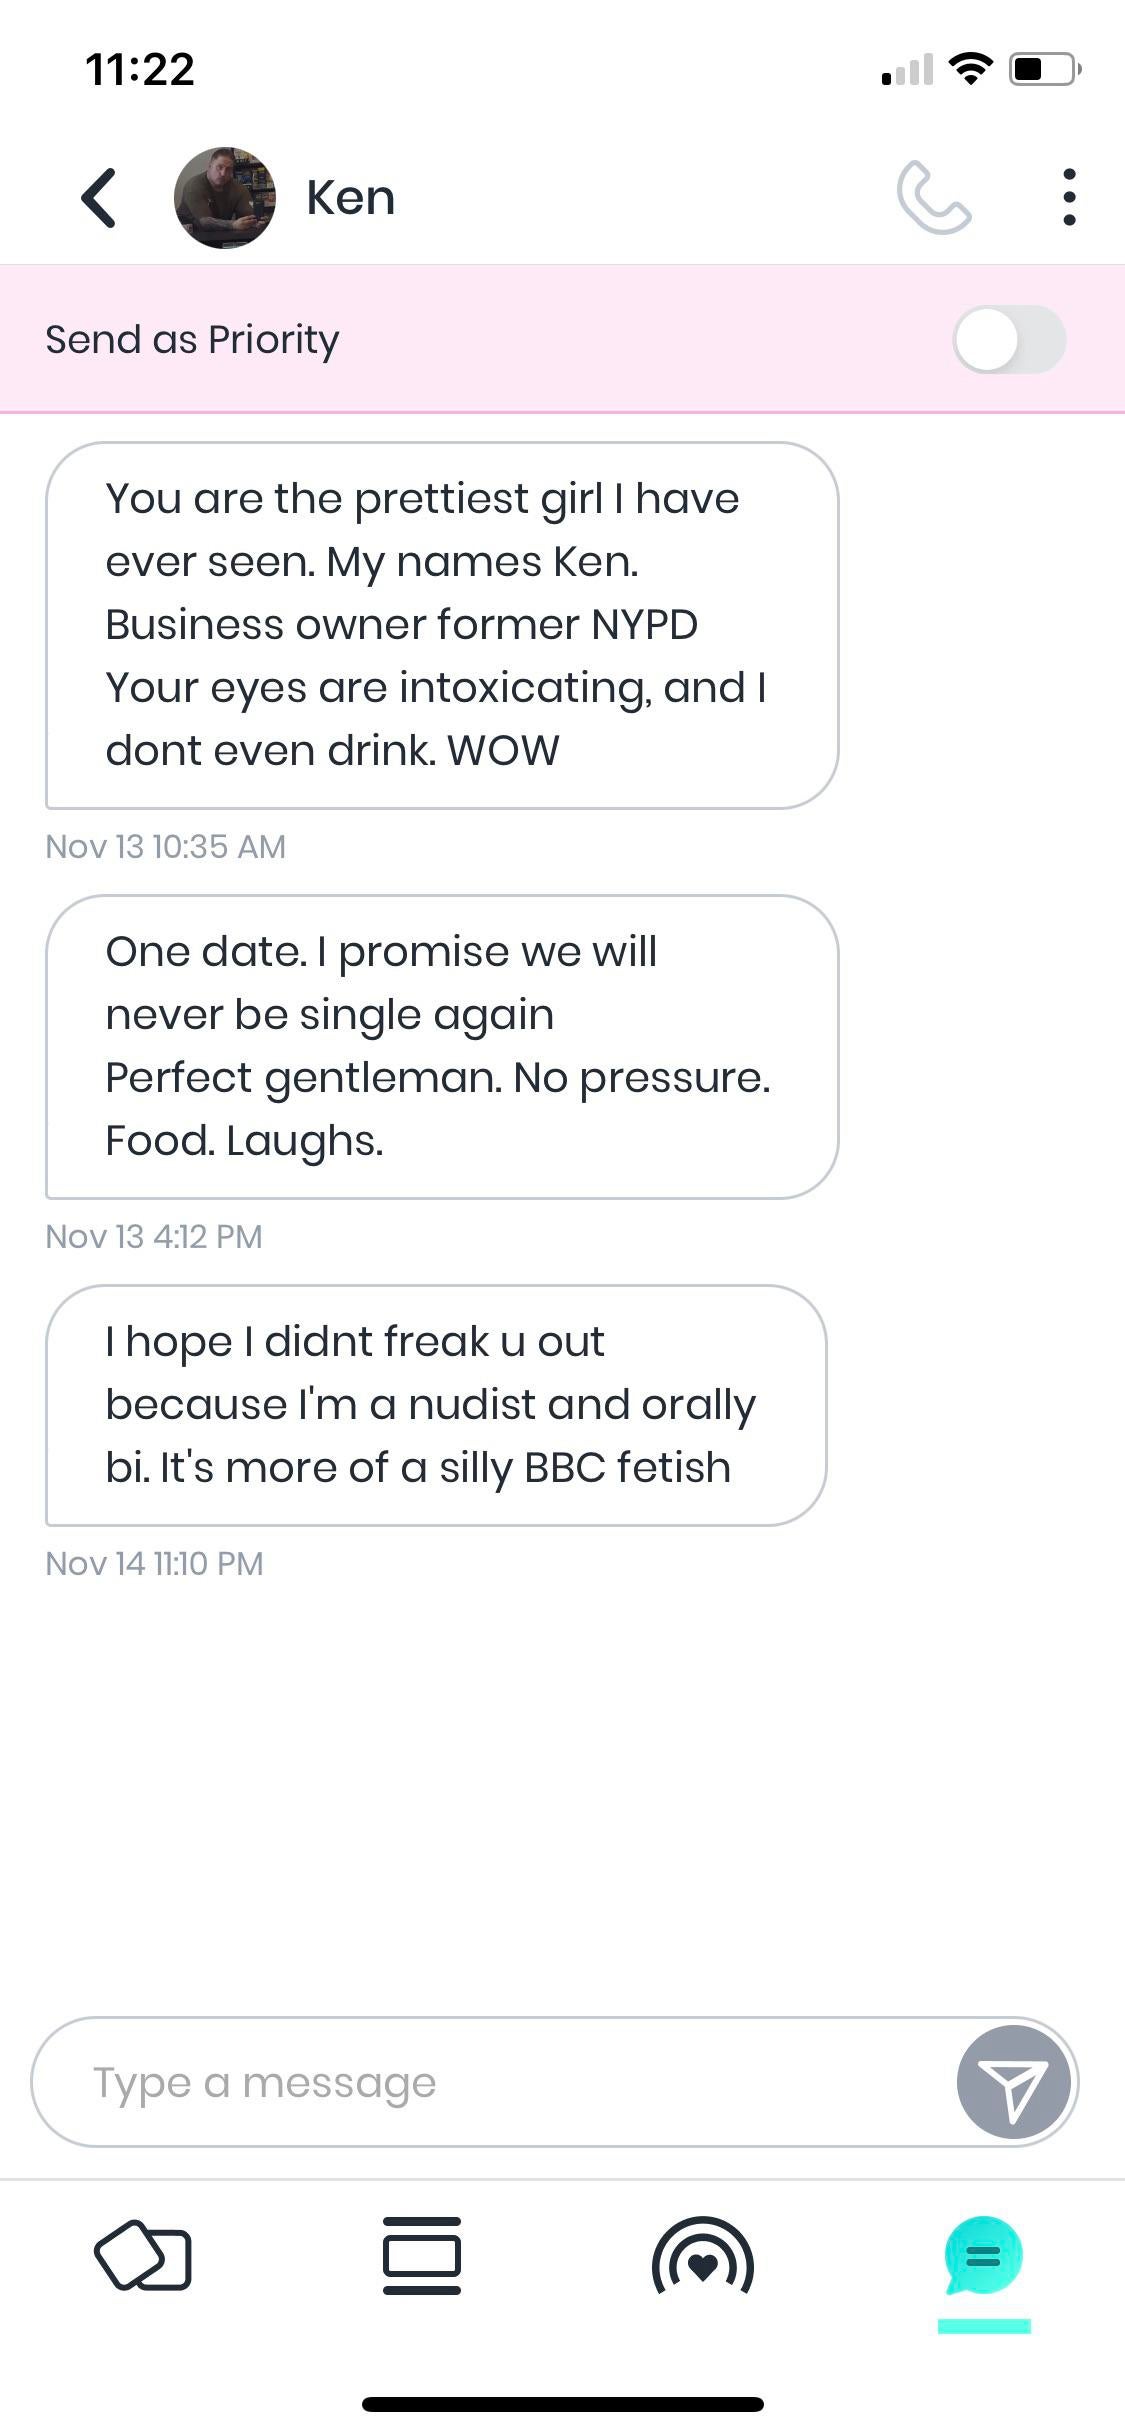Tap the 'One date' message bubble
This screenshot has height=2436, width=1125.
coord(441,1046)
